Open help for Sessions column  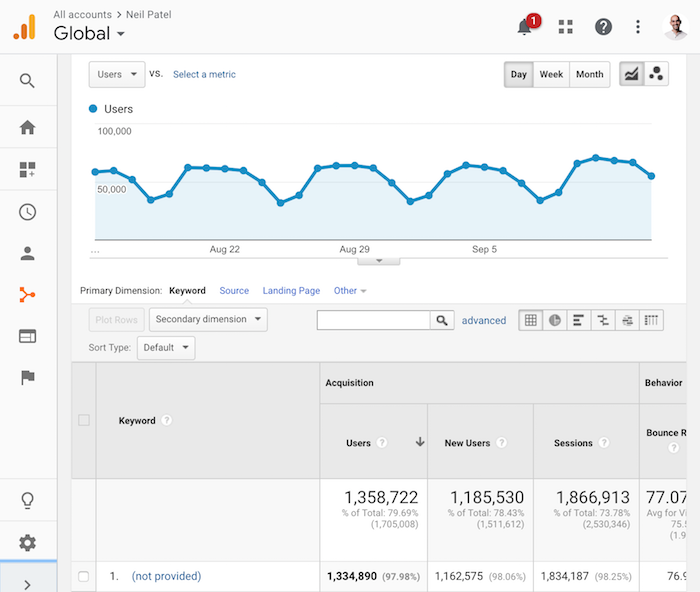tap(604, 442)
